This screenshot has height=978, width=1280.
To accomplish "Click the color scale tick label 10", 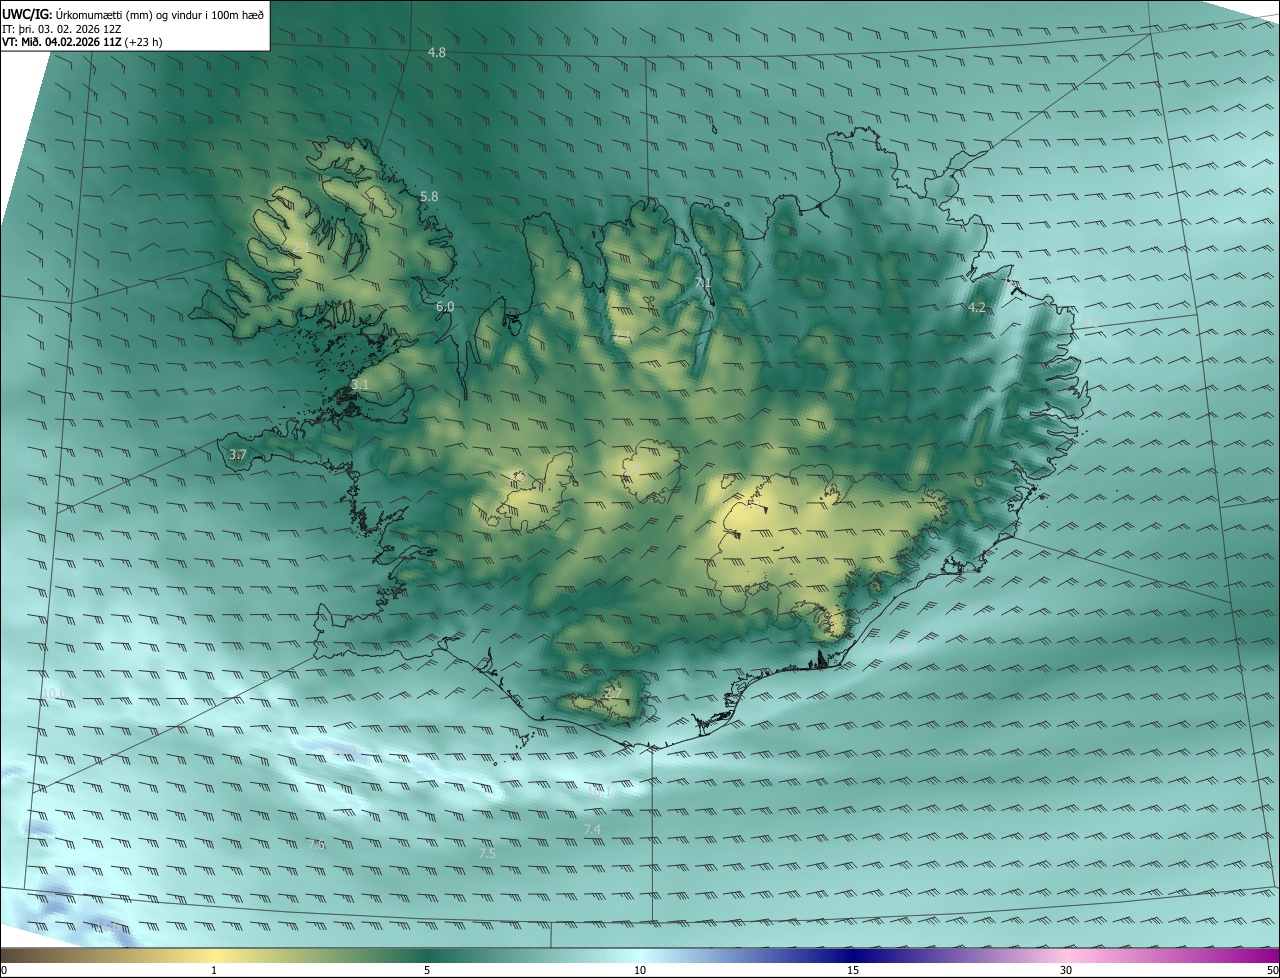I will pyautogui.click(x=640, y=970).
